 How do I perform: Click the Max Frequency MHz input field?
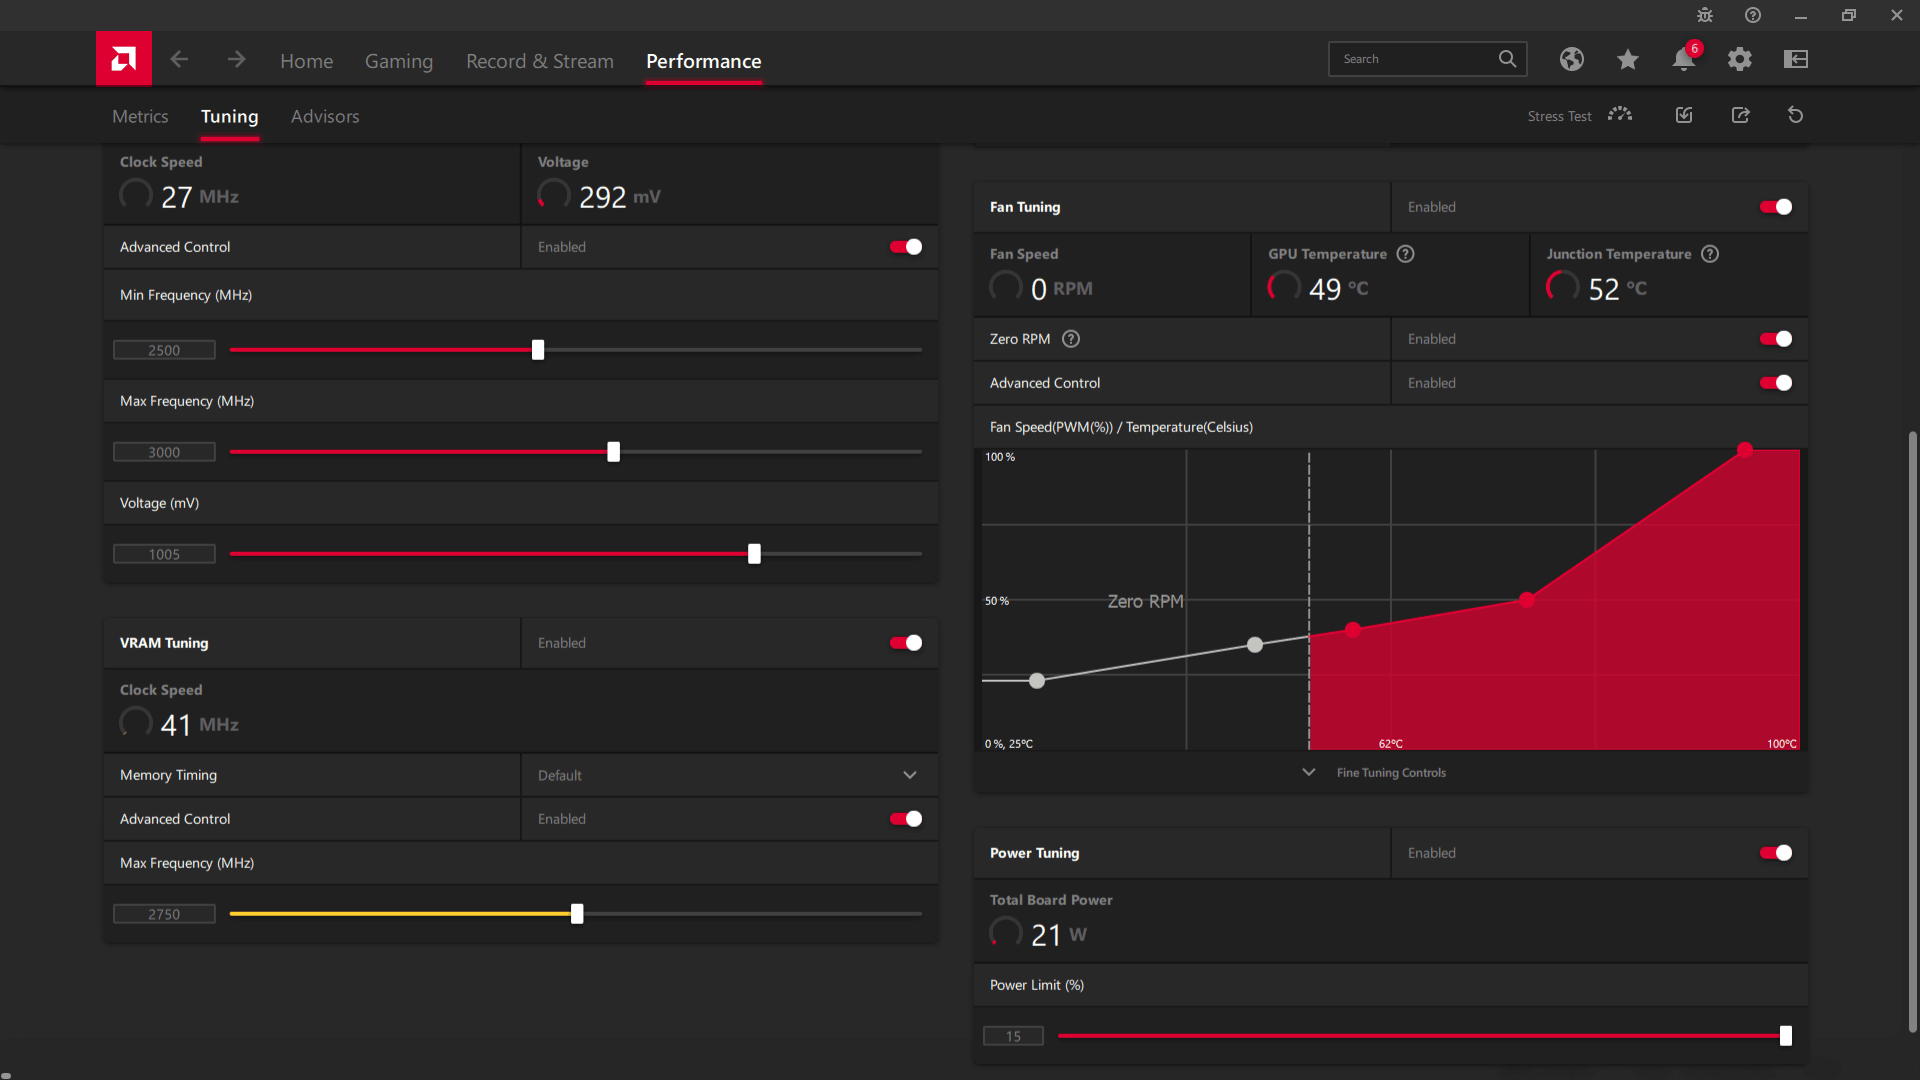point(164,451)
